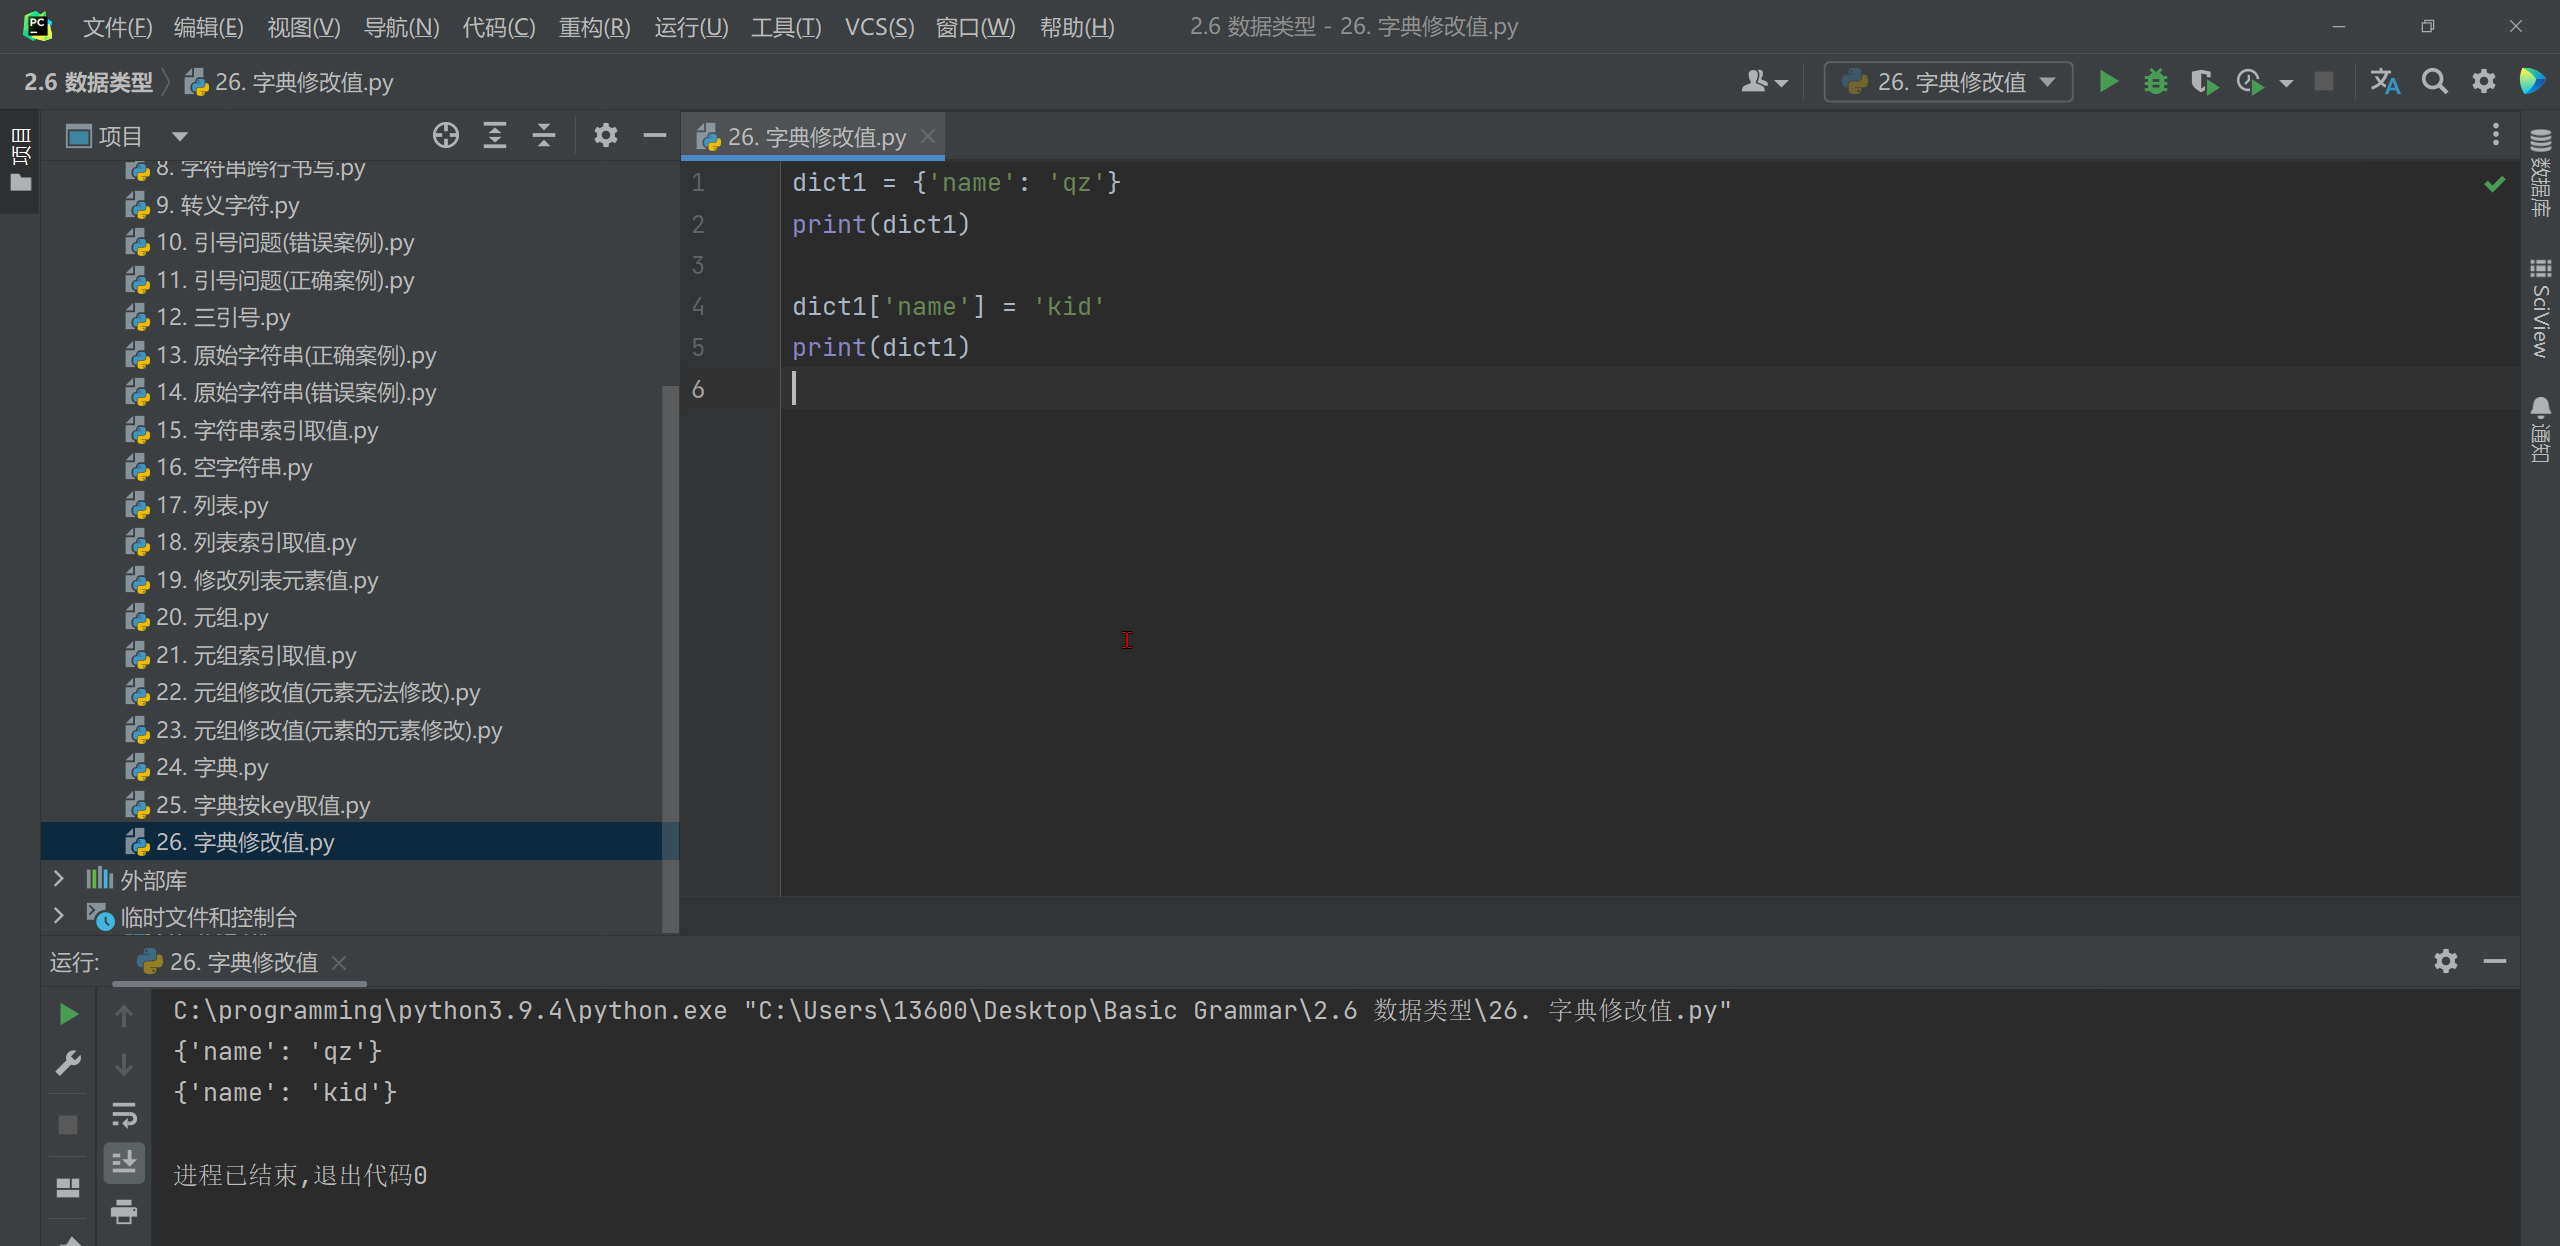The width and height of the screenshot is (2560, 1246).
Task: Hide the project tool window
Action: click(655, 135)
